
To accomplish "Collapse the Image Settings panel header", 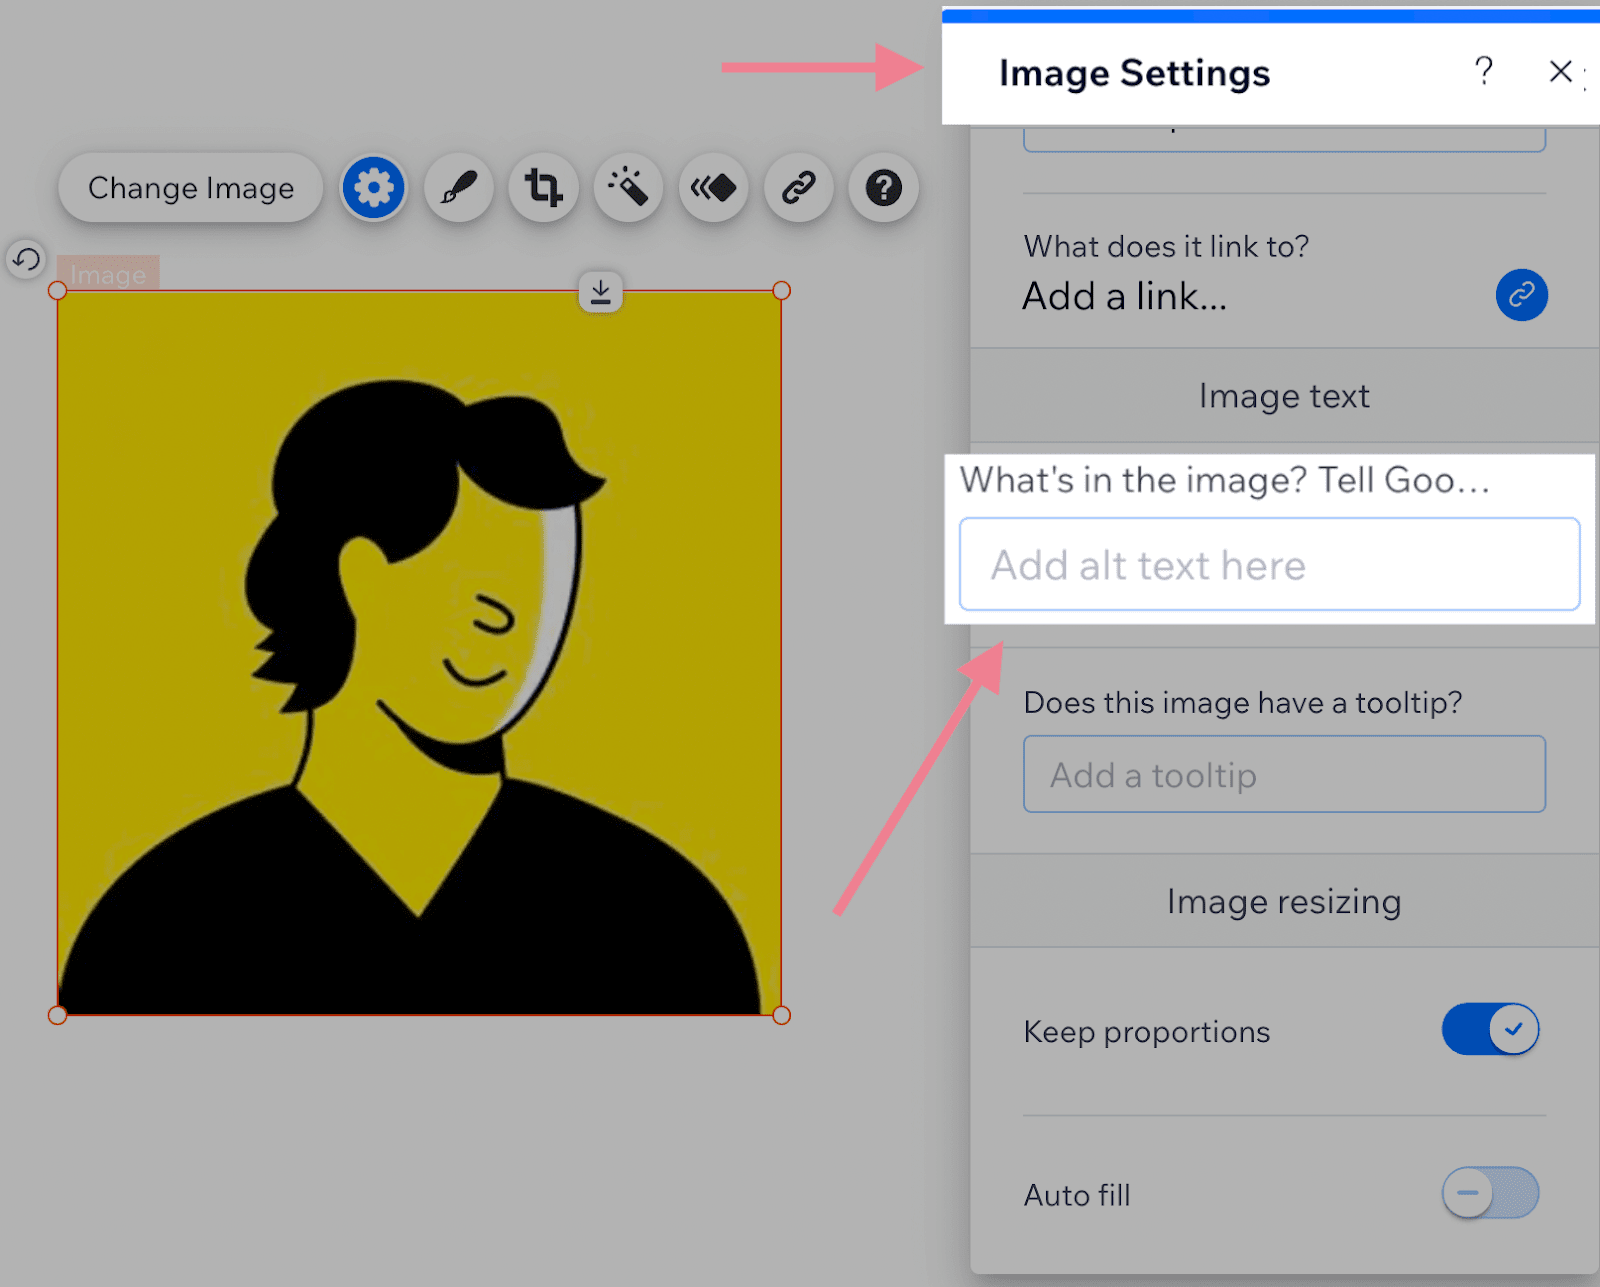I will (1135, 72).
